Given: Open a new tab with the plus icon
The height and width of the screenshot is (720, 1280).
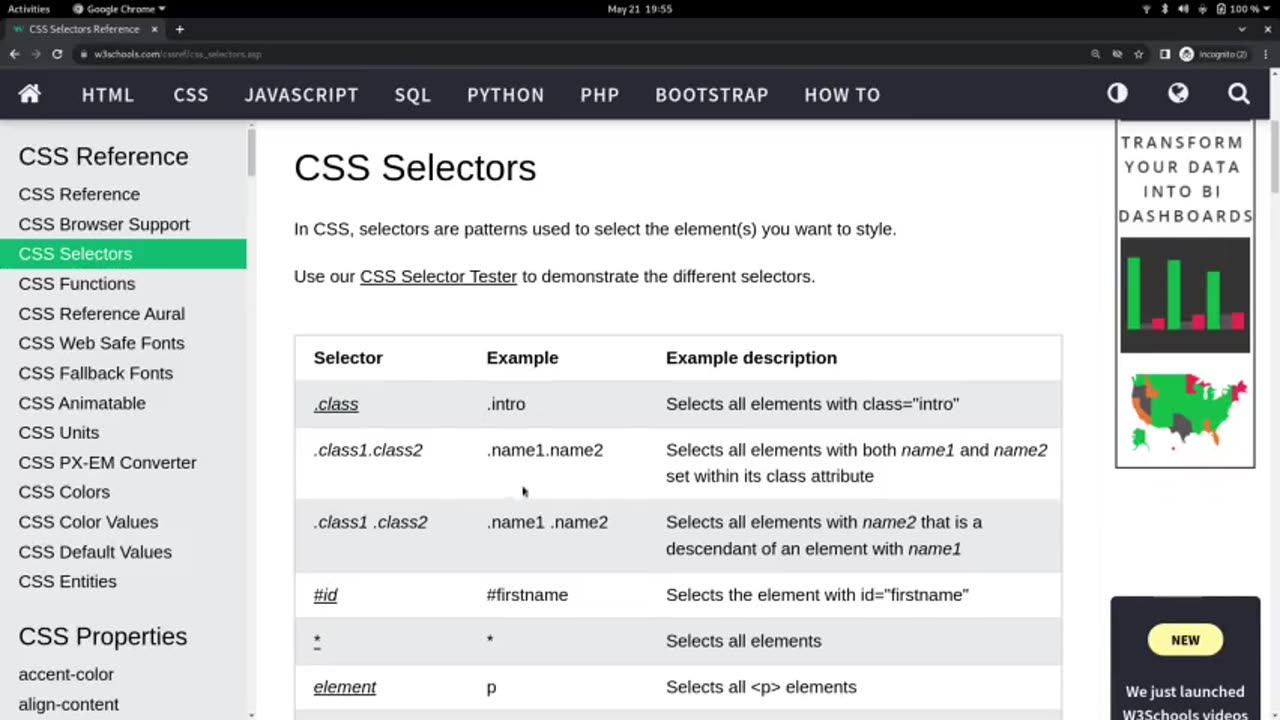Looking at the screenshot, I should 180,29.
